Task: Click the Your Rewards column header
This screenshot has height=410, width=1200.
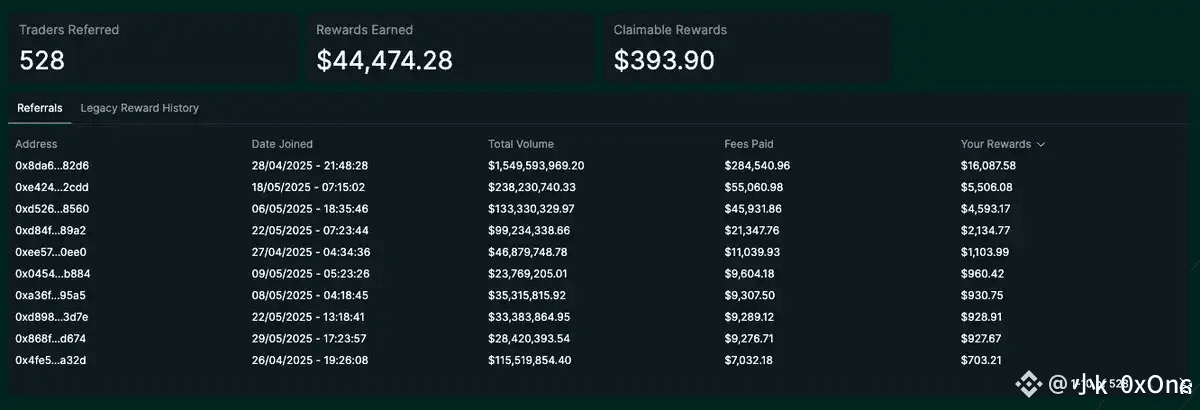Action: 997,144
